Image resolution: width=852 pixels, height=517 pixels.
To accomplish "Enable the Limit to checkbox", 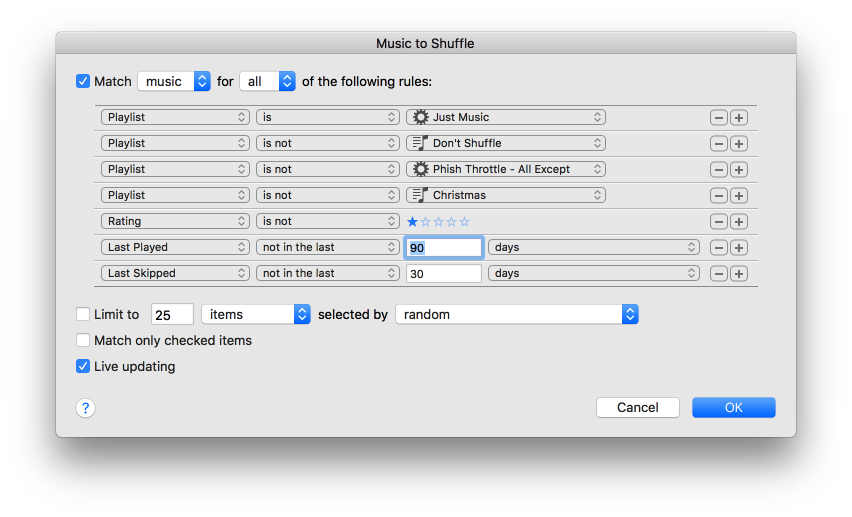I will (x=83, y=314).
